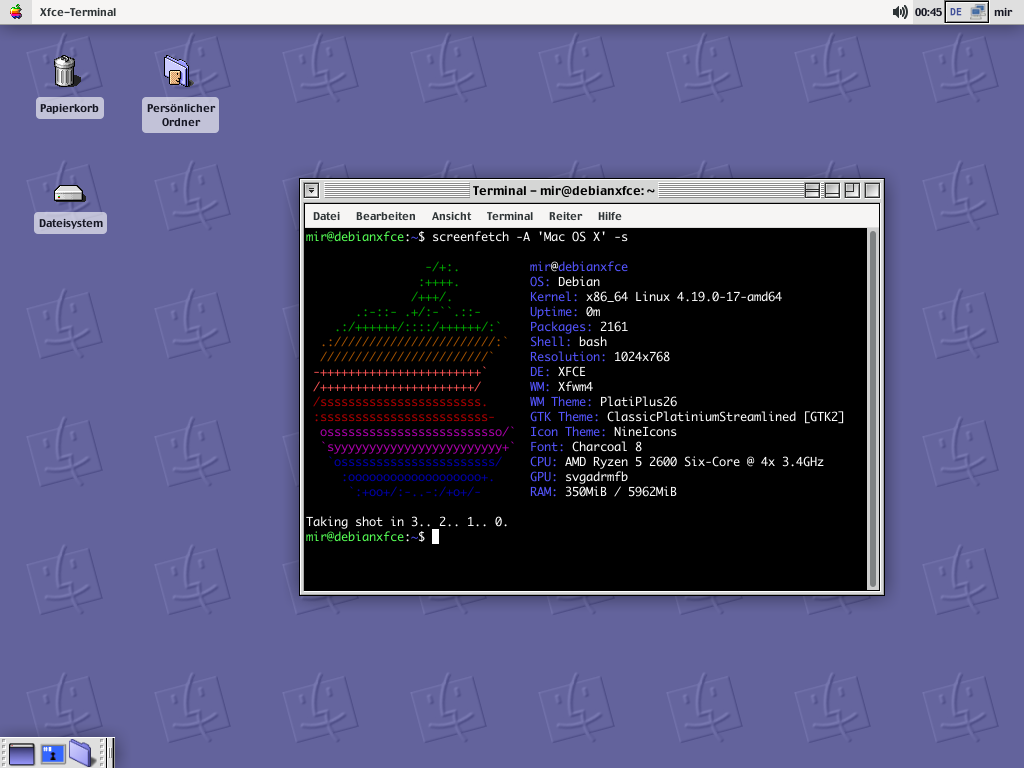Image resolution: width=1024 pixels, height=768 pixels.
Task: Select the Persönlicher Ordner folder icon
Action: [x=177, y=71]
